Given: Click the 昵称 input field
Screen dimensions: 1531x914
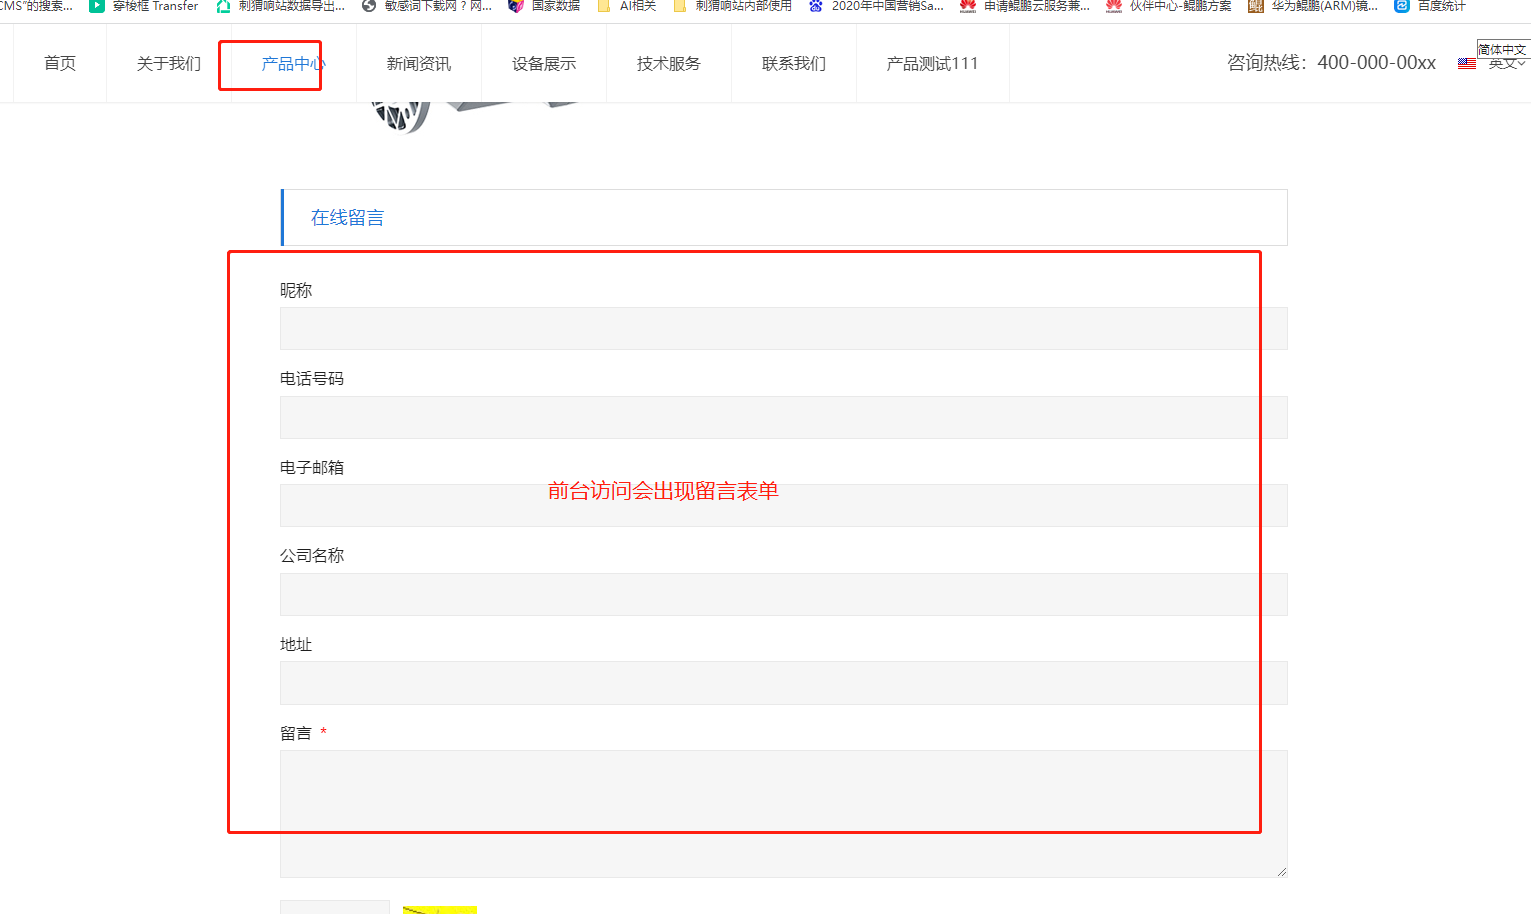Looking at the screenshot, I should pyautogui.click(x=783, y=329).
